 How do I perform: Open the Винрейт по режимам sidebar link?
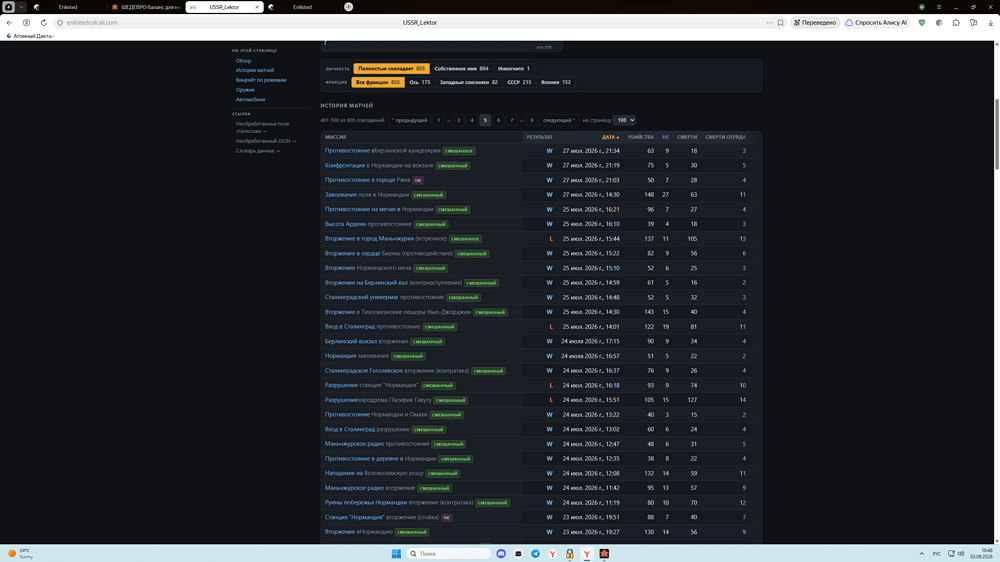pos(261,80)
